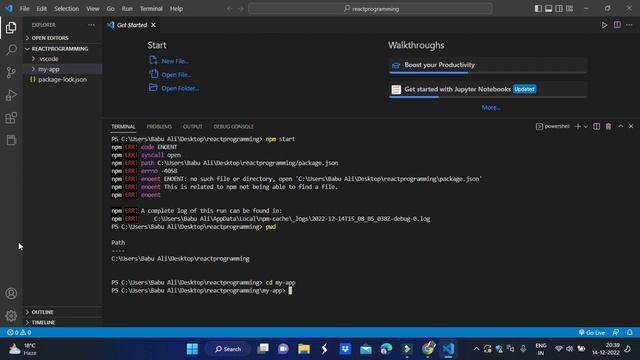Open Google Chrome from taskbar
The image size is (640, 360).
pos(428,349)
